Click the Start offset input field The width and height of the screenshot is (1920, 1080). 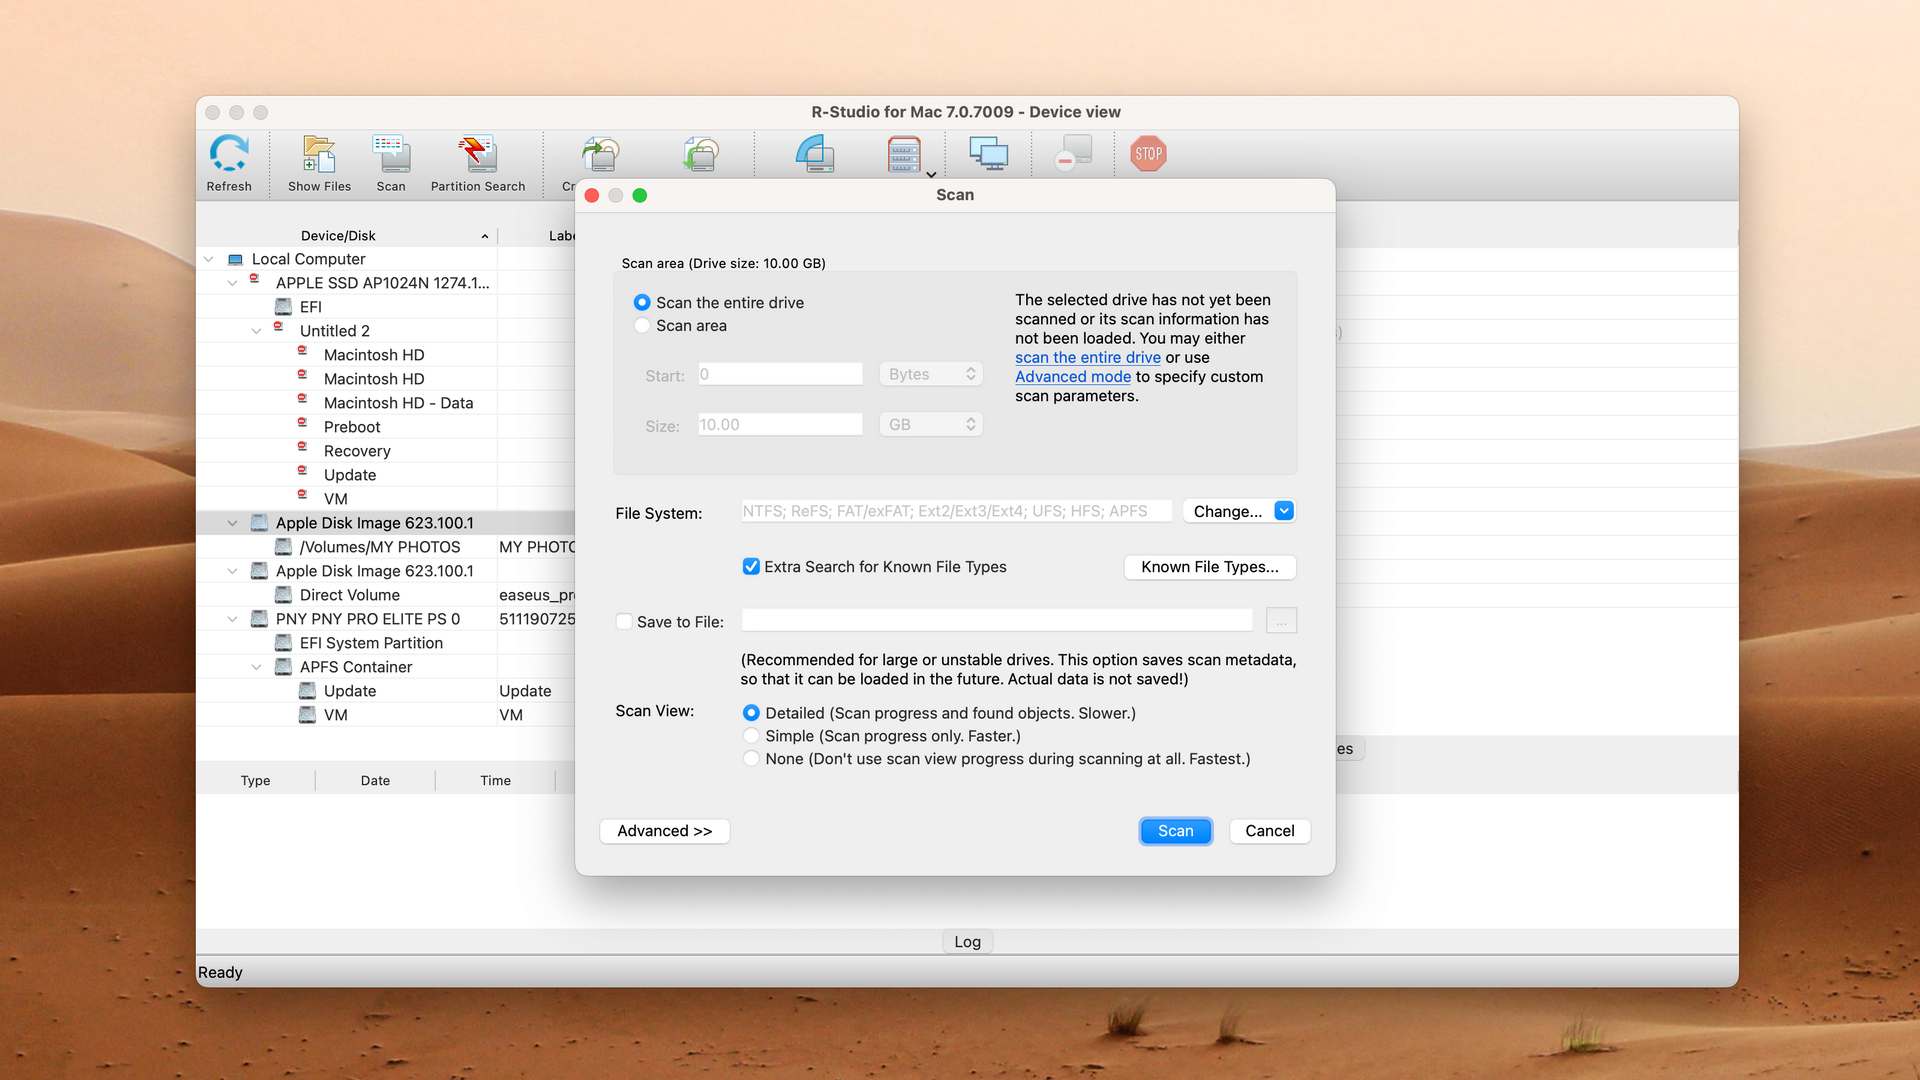point(780,374)
